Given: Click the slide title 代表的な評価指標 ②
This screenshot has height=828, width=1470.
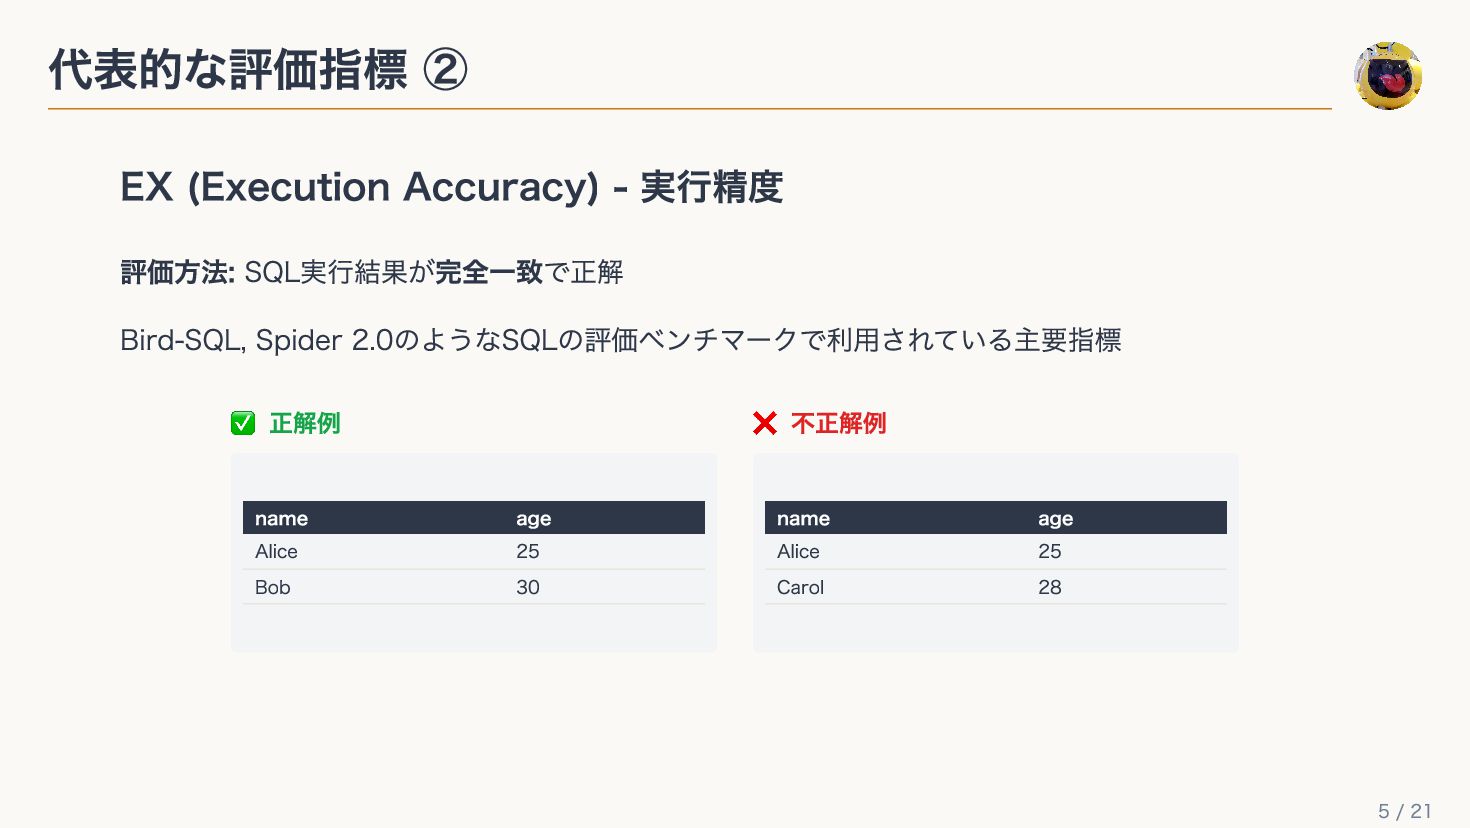Looking at the screenshot, I should point(258,70).
